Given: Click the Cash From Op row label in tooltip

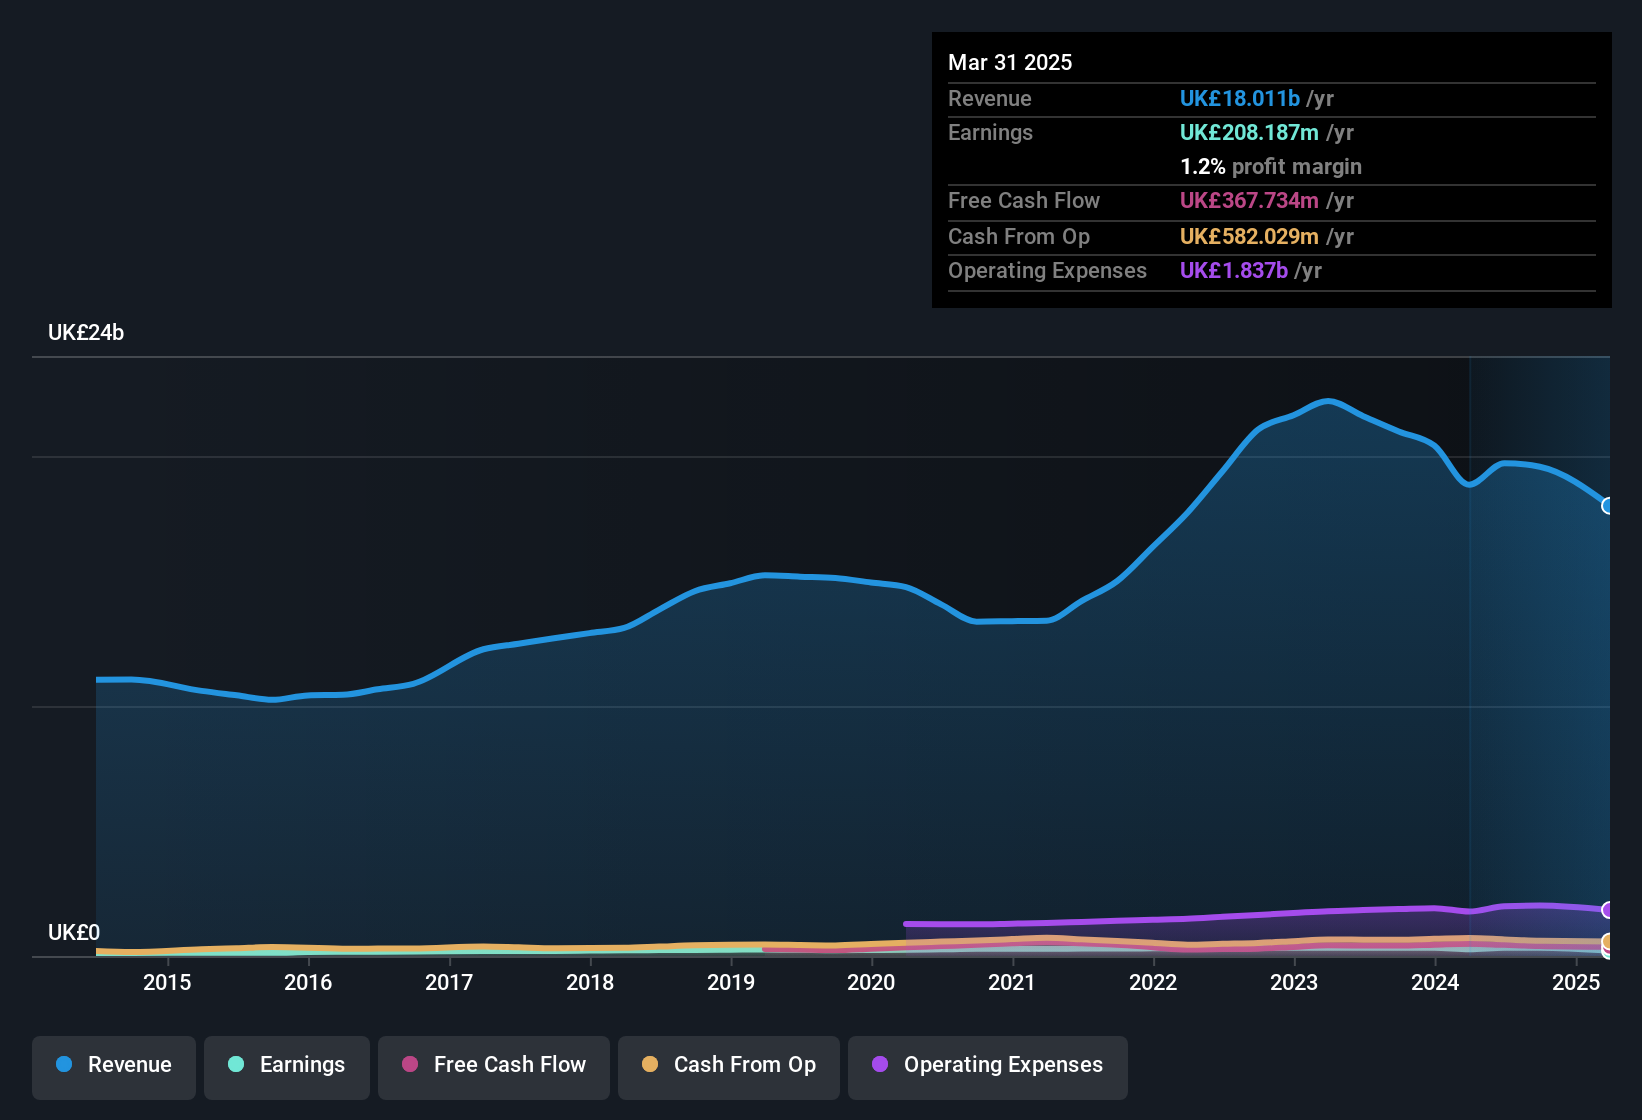Looking at the screenshot, I should click(x=1019, y=236).
